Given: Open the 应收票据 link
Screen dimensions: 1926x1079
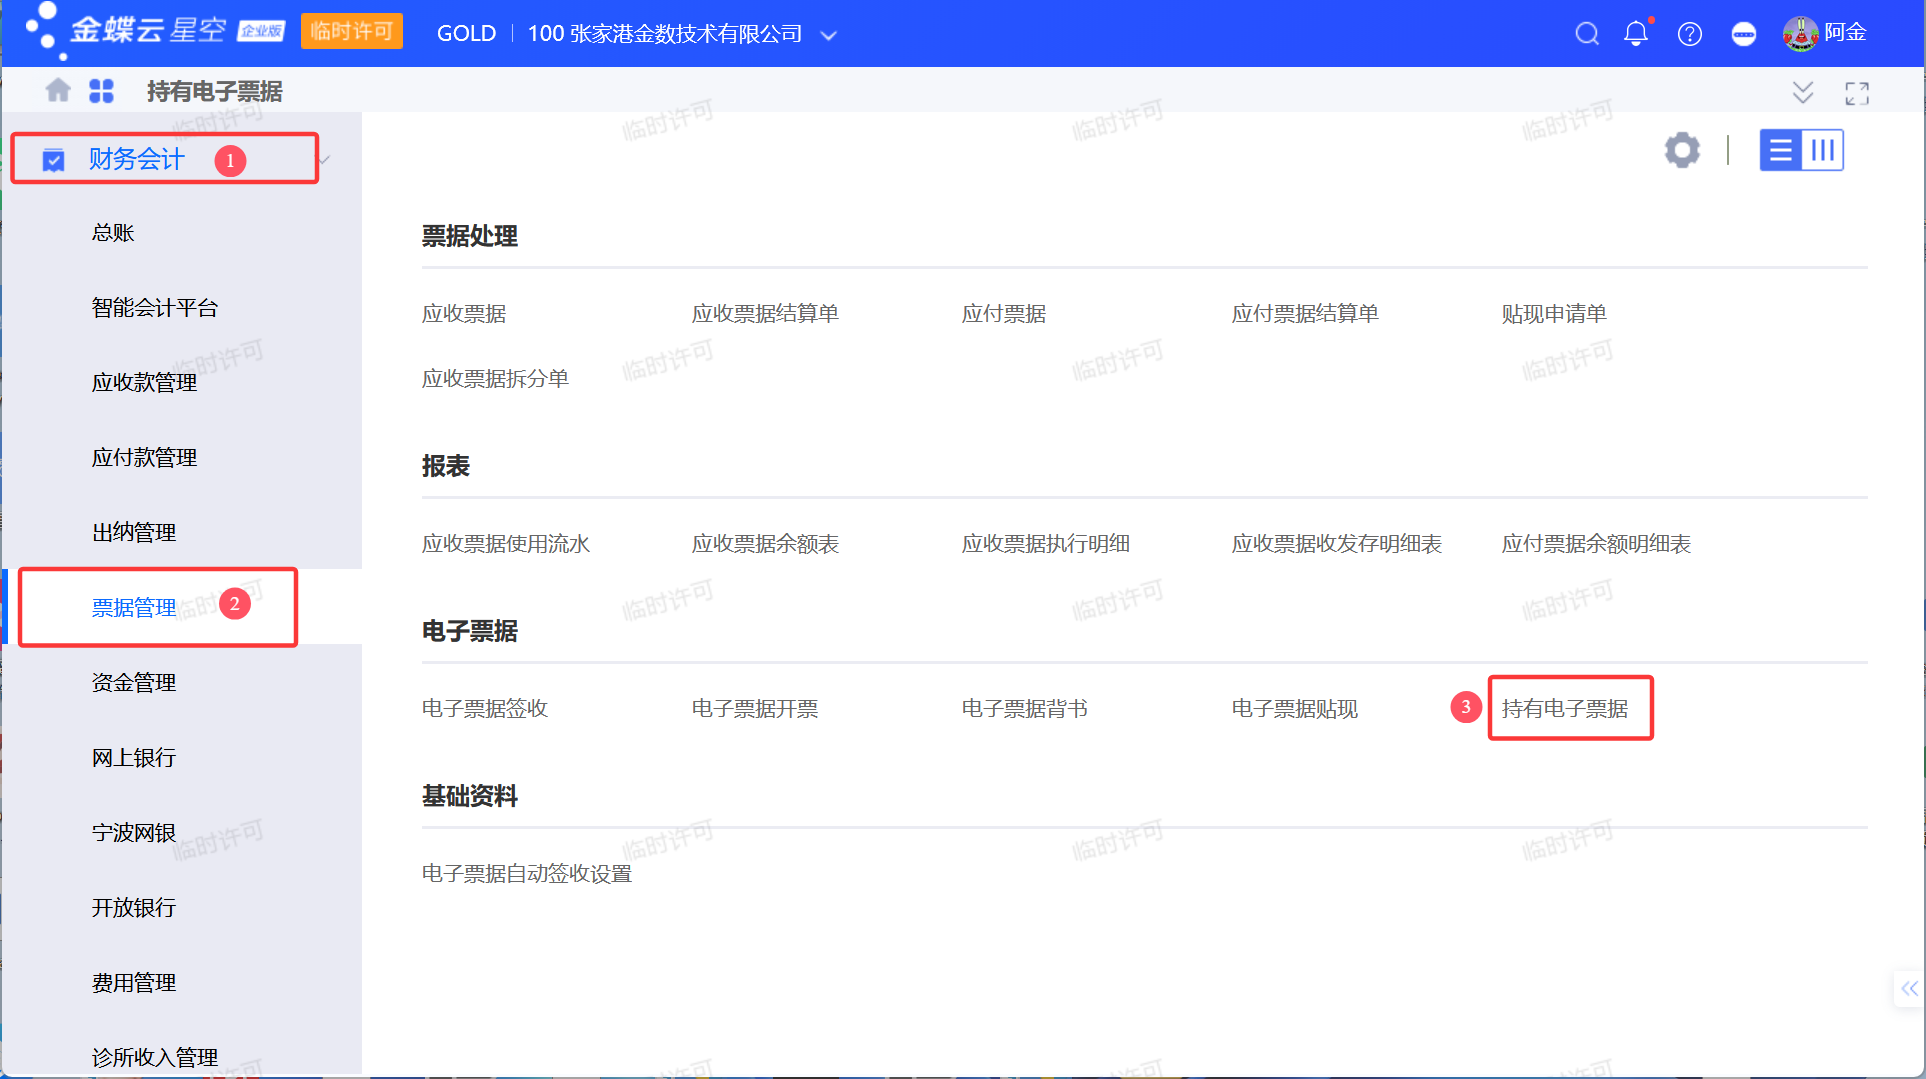Looking at the screenshot, I should (464, 314).
